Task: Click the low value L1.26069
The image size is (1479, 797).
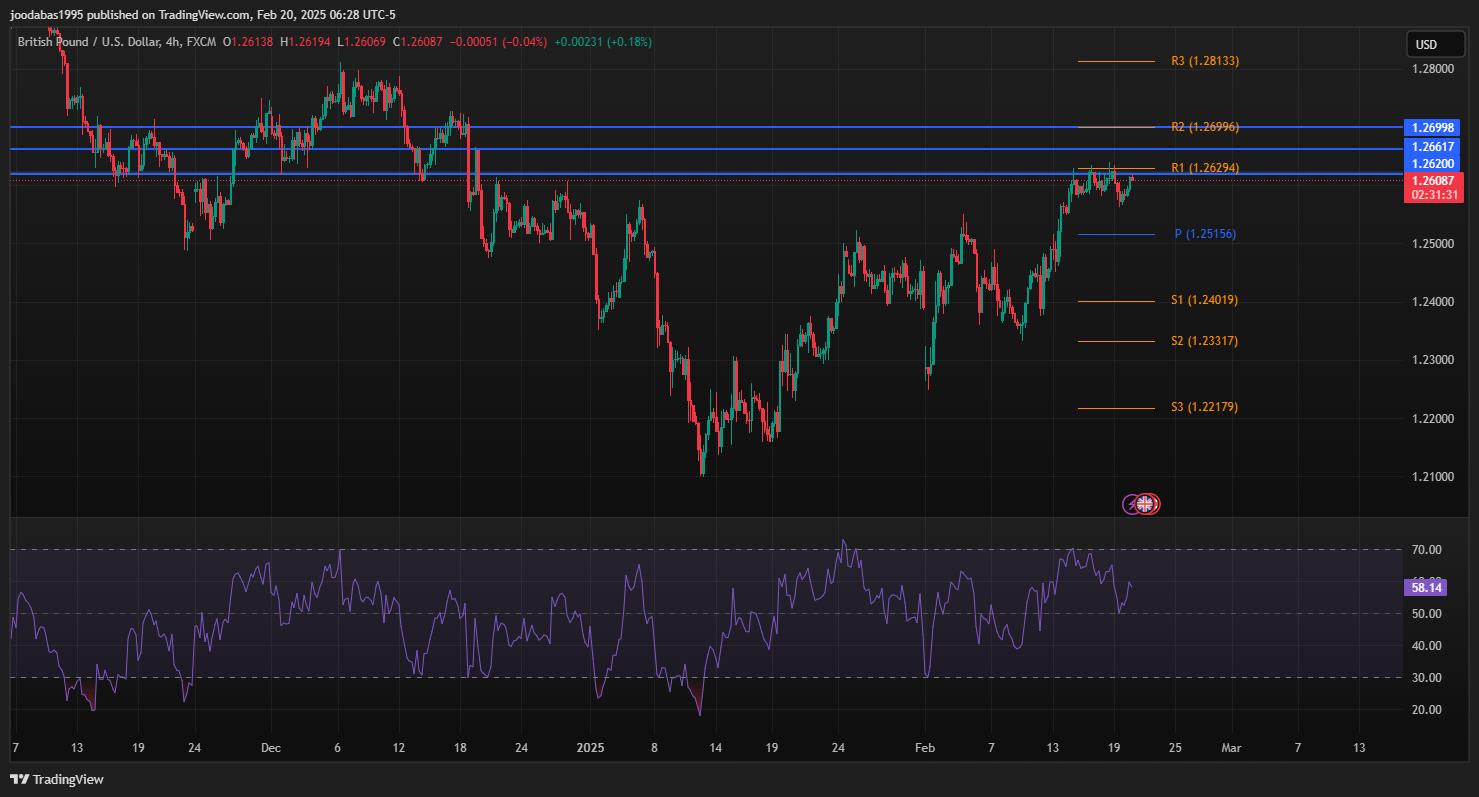Action: pyautogui.click(x=362, y=42)
